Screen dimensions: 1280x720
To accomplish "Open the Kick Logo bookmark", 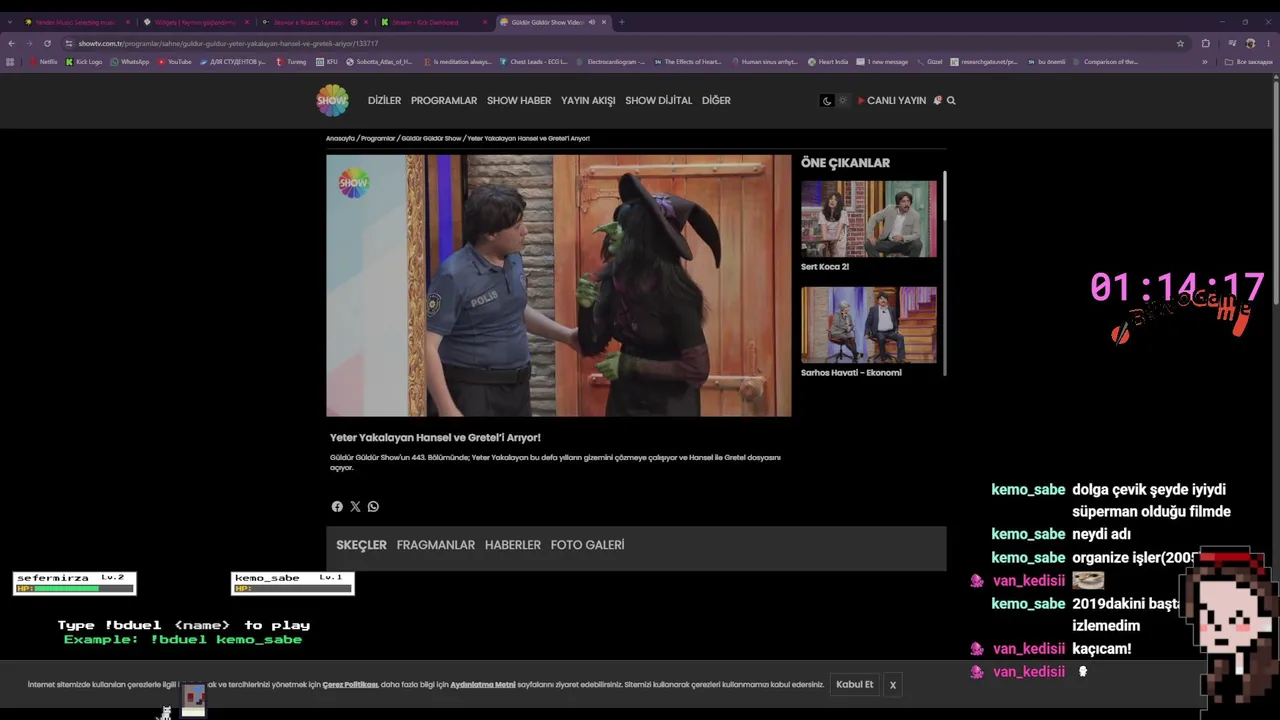I will pos(84,62).
